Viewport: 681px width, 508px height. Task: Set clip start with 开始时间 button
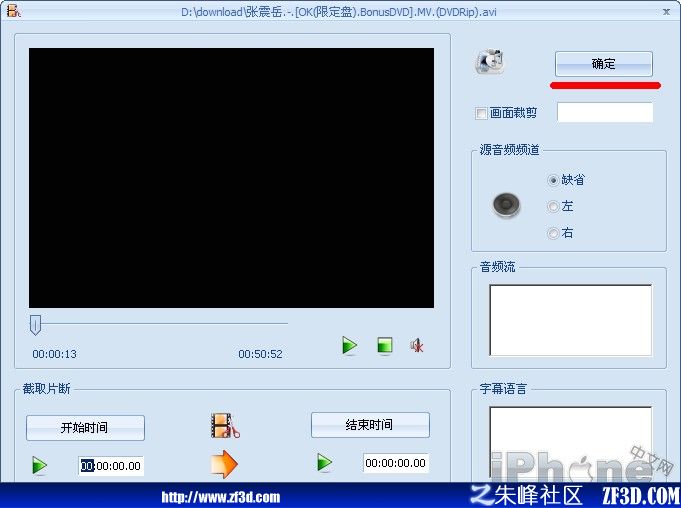tap(85, 428)
